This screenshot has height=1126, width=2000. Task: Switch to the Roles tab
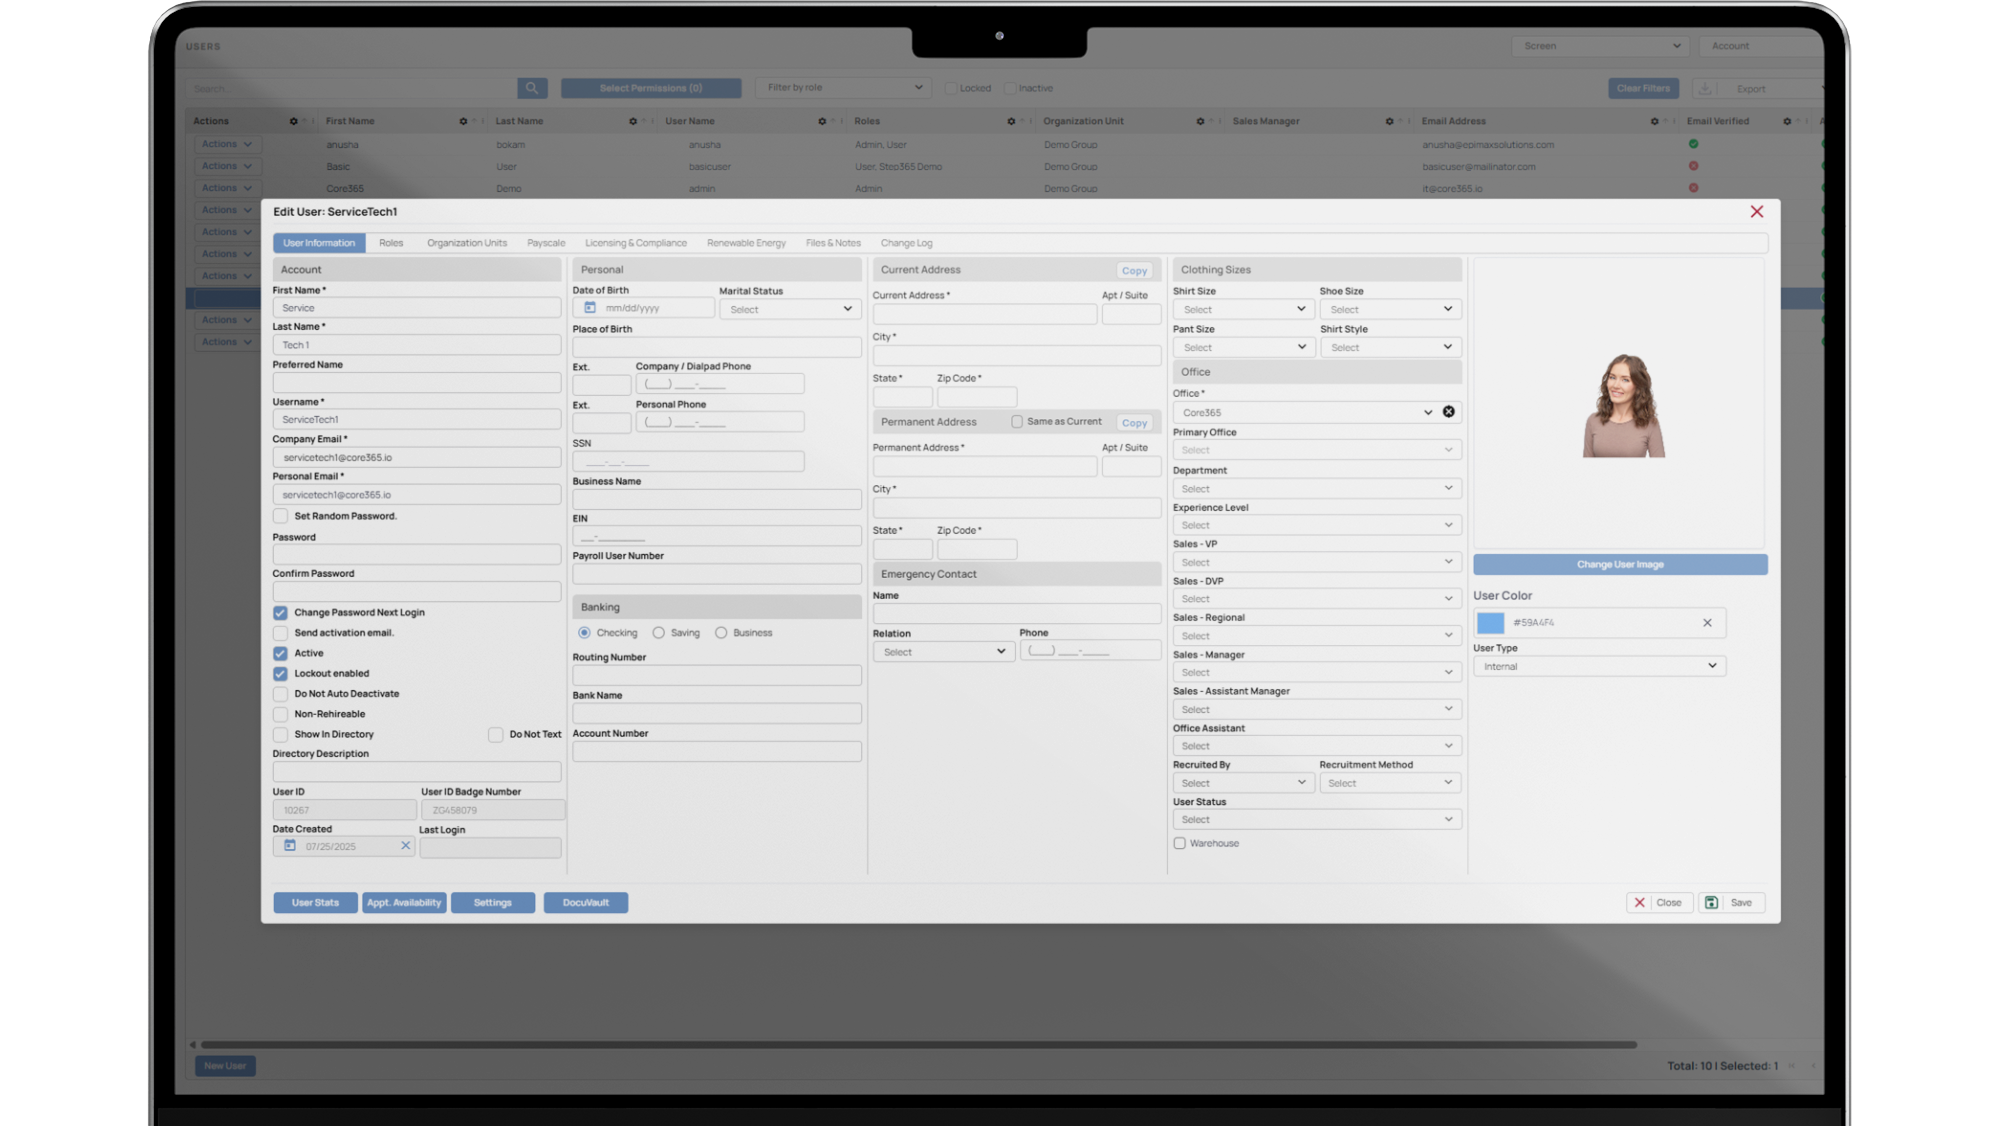pyautogui.click(x=391, y=243)
